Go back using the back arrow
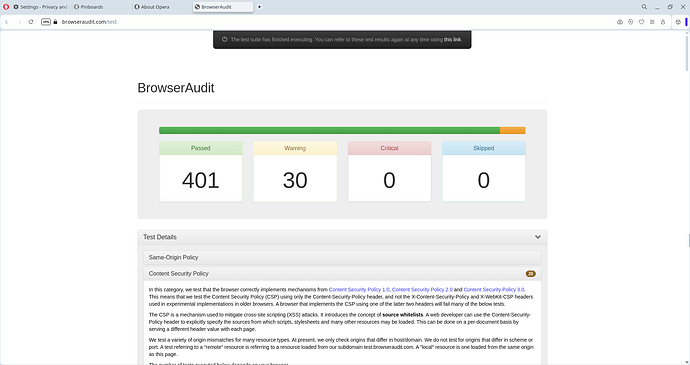Image resolution: width=690 pixels, height=365 pixels. tap(7, 22)
